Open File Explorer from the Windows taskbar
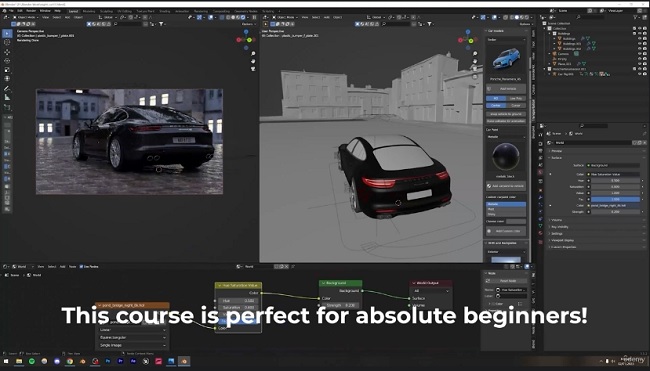This screenshot has height=371, width=650. [19, 361]
